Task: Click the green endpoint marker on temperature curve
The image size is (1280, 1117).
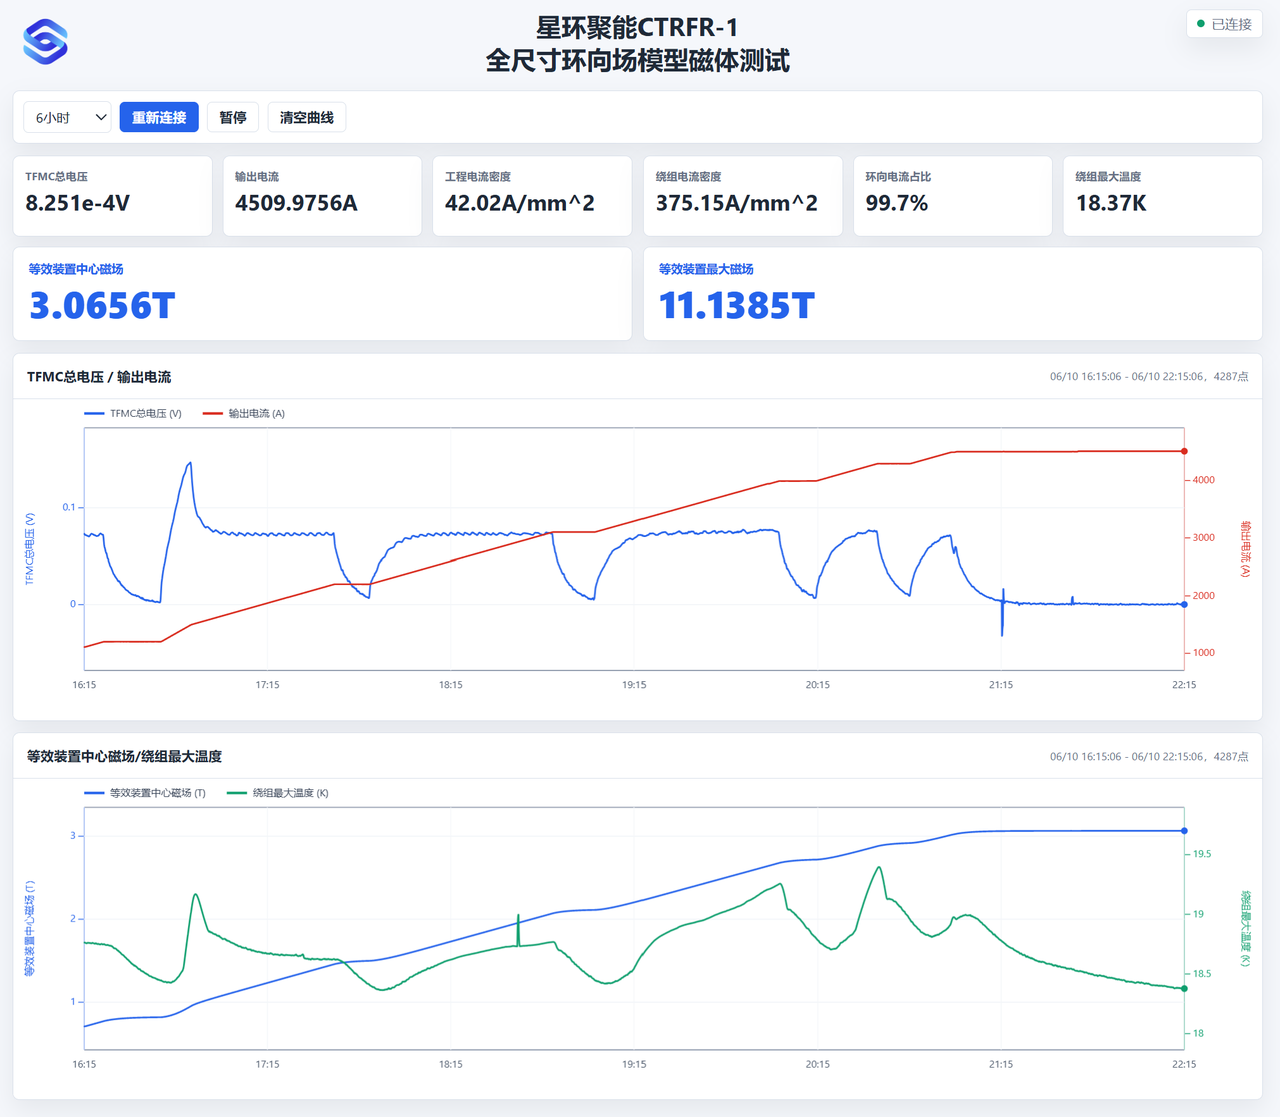Action: click(1185, 989)
